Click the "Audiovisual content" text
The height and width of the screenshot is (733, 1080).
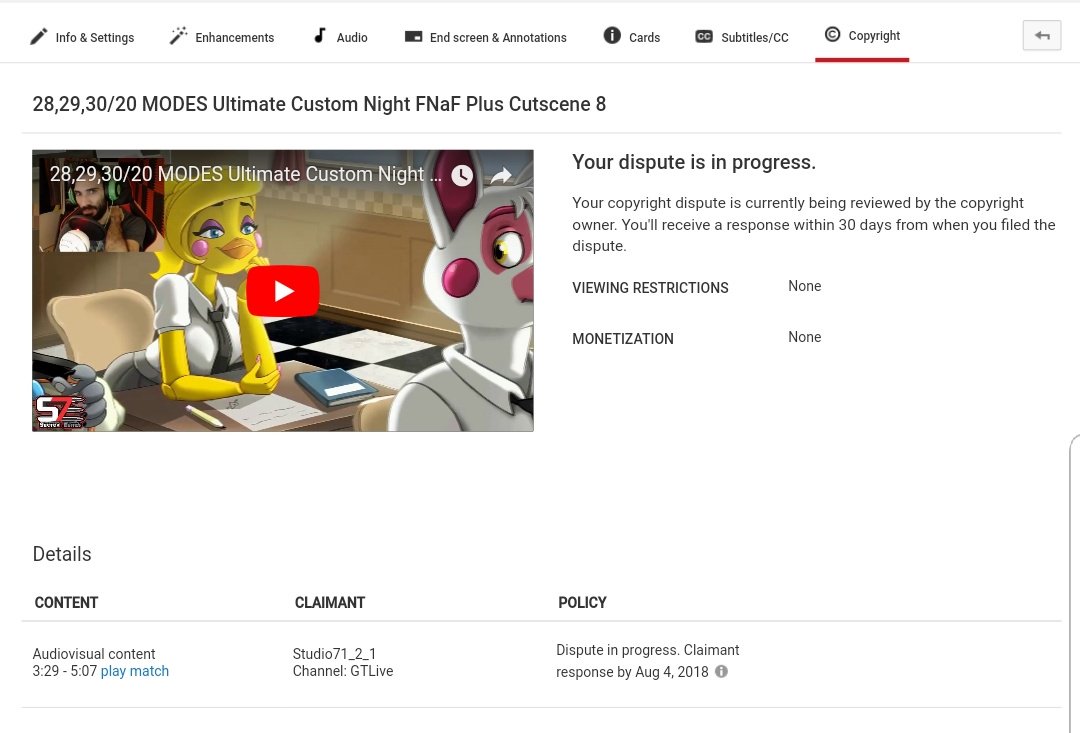[94, 654]
